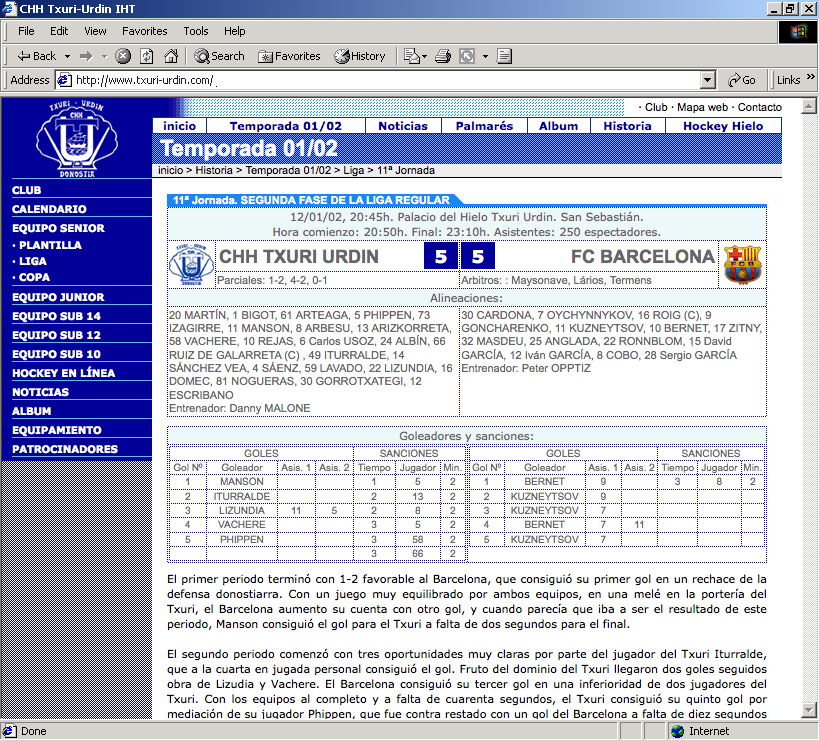
Task: Open the Edit button dropdown arrow
Action: [x=485, y=56]
